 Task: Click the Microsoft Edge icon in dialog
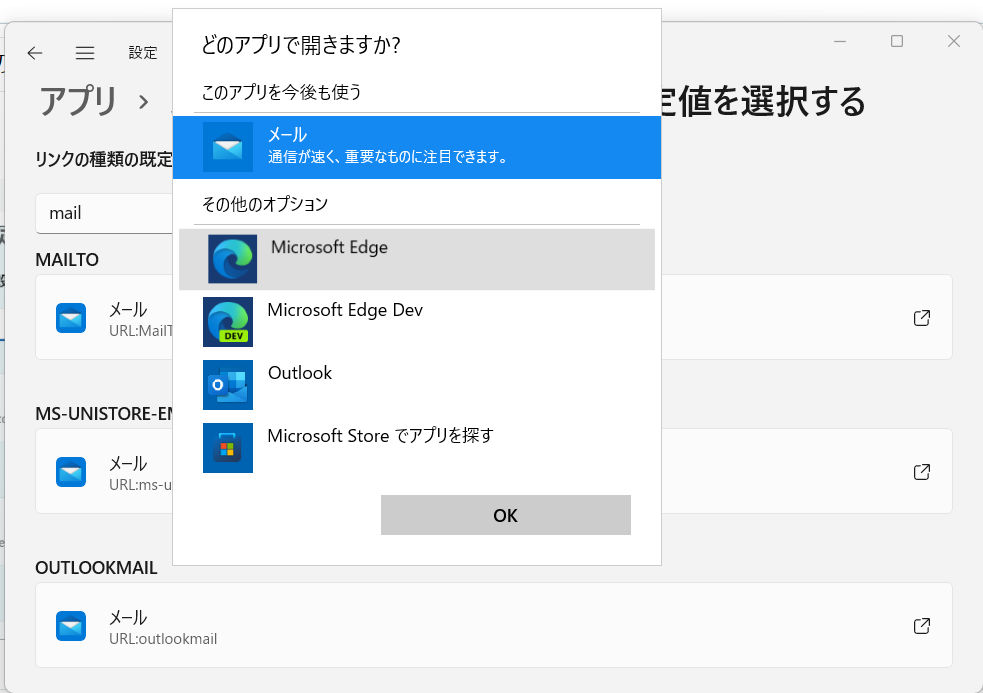coord(233,259)
